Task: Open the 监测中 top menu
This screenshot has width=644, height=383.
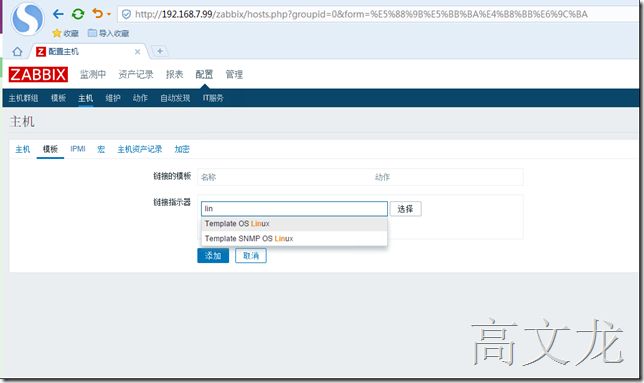Action: (93, 75)
